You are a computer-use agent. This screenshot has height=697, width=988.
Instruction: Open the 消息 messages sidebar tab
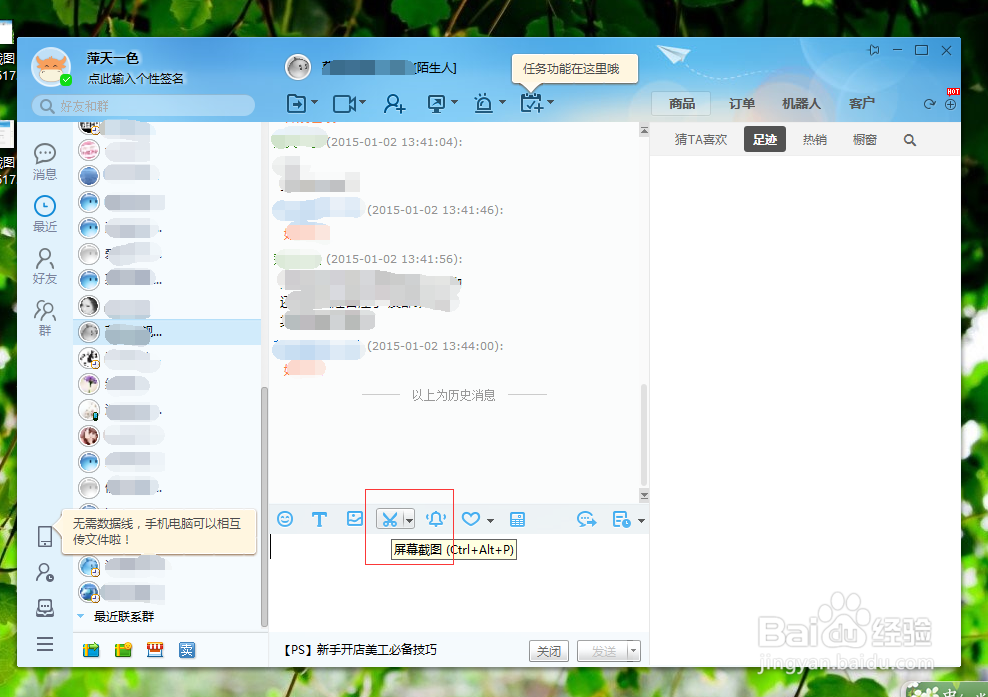pyautogui.click(x=45, y=162)
